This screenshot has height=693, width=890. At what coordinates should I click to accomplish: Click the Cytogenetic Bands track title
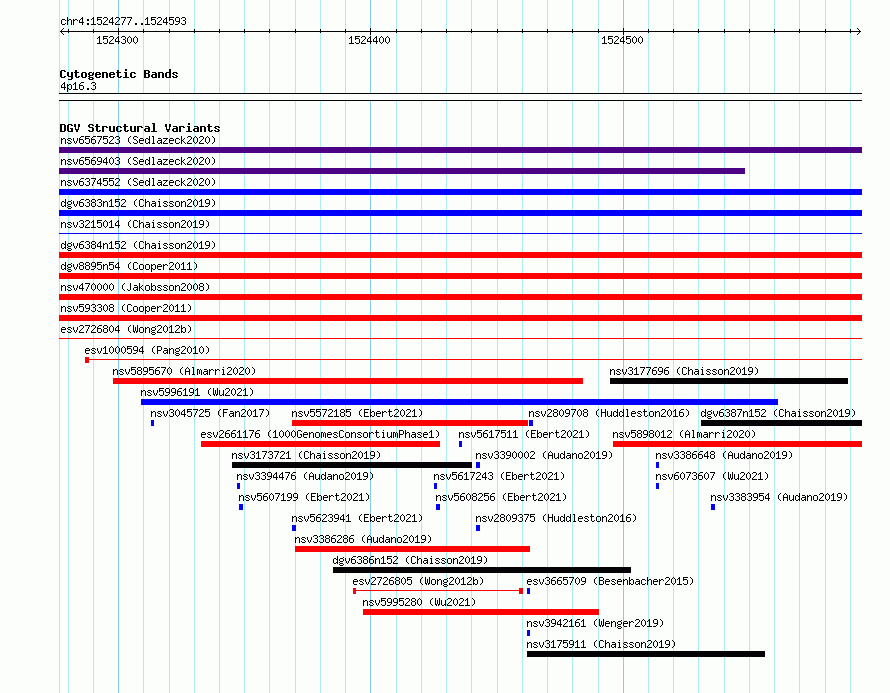click(119, 74)
